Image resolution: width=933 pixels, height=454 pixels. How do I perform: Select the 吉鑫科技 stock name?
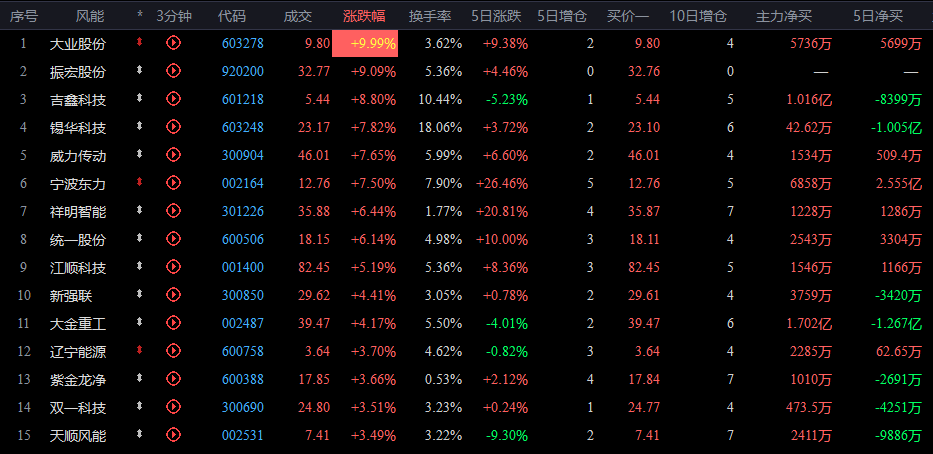pos(78,99)
